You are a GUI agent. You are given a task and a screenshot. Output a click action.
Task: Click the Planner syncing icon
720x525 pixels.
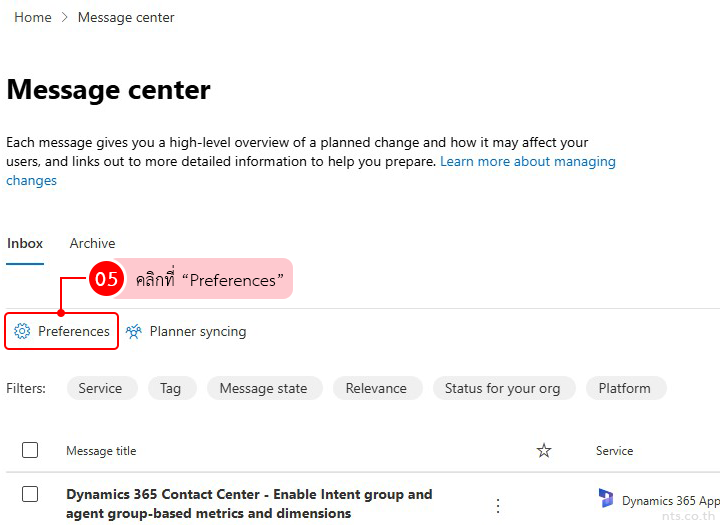(134, 331)
